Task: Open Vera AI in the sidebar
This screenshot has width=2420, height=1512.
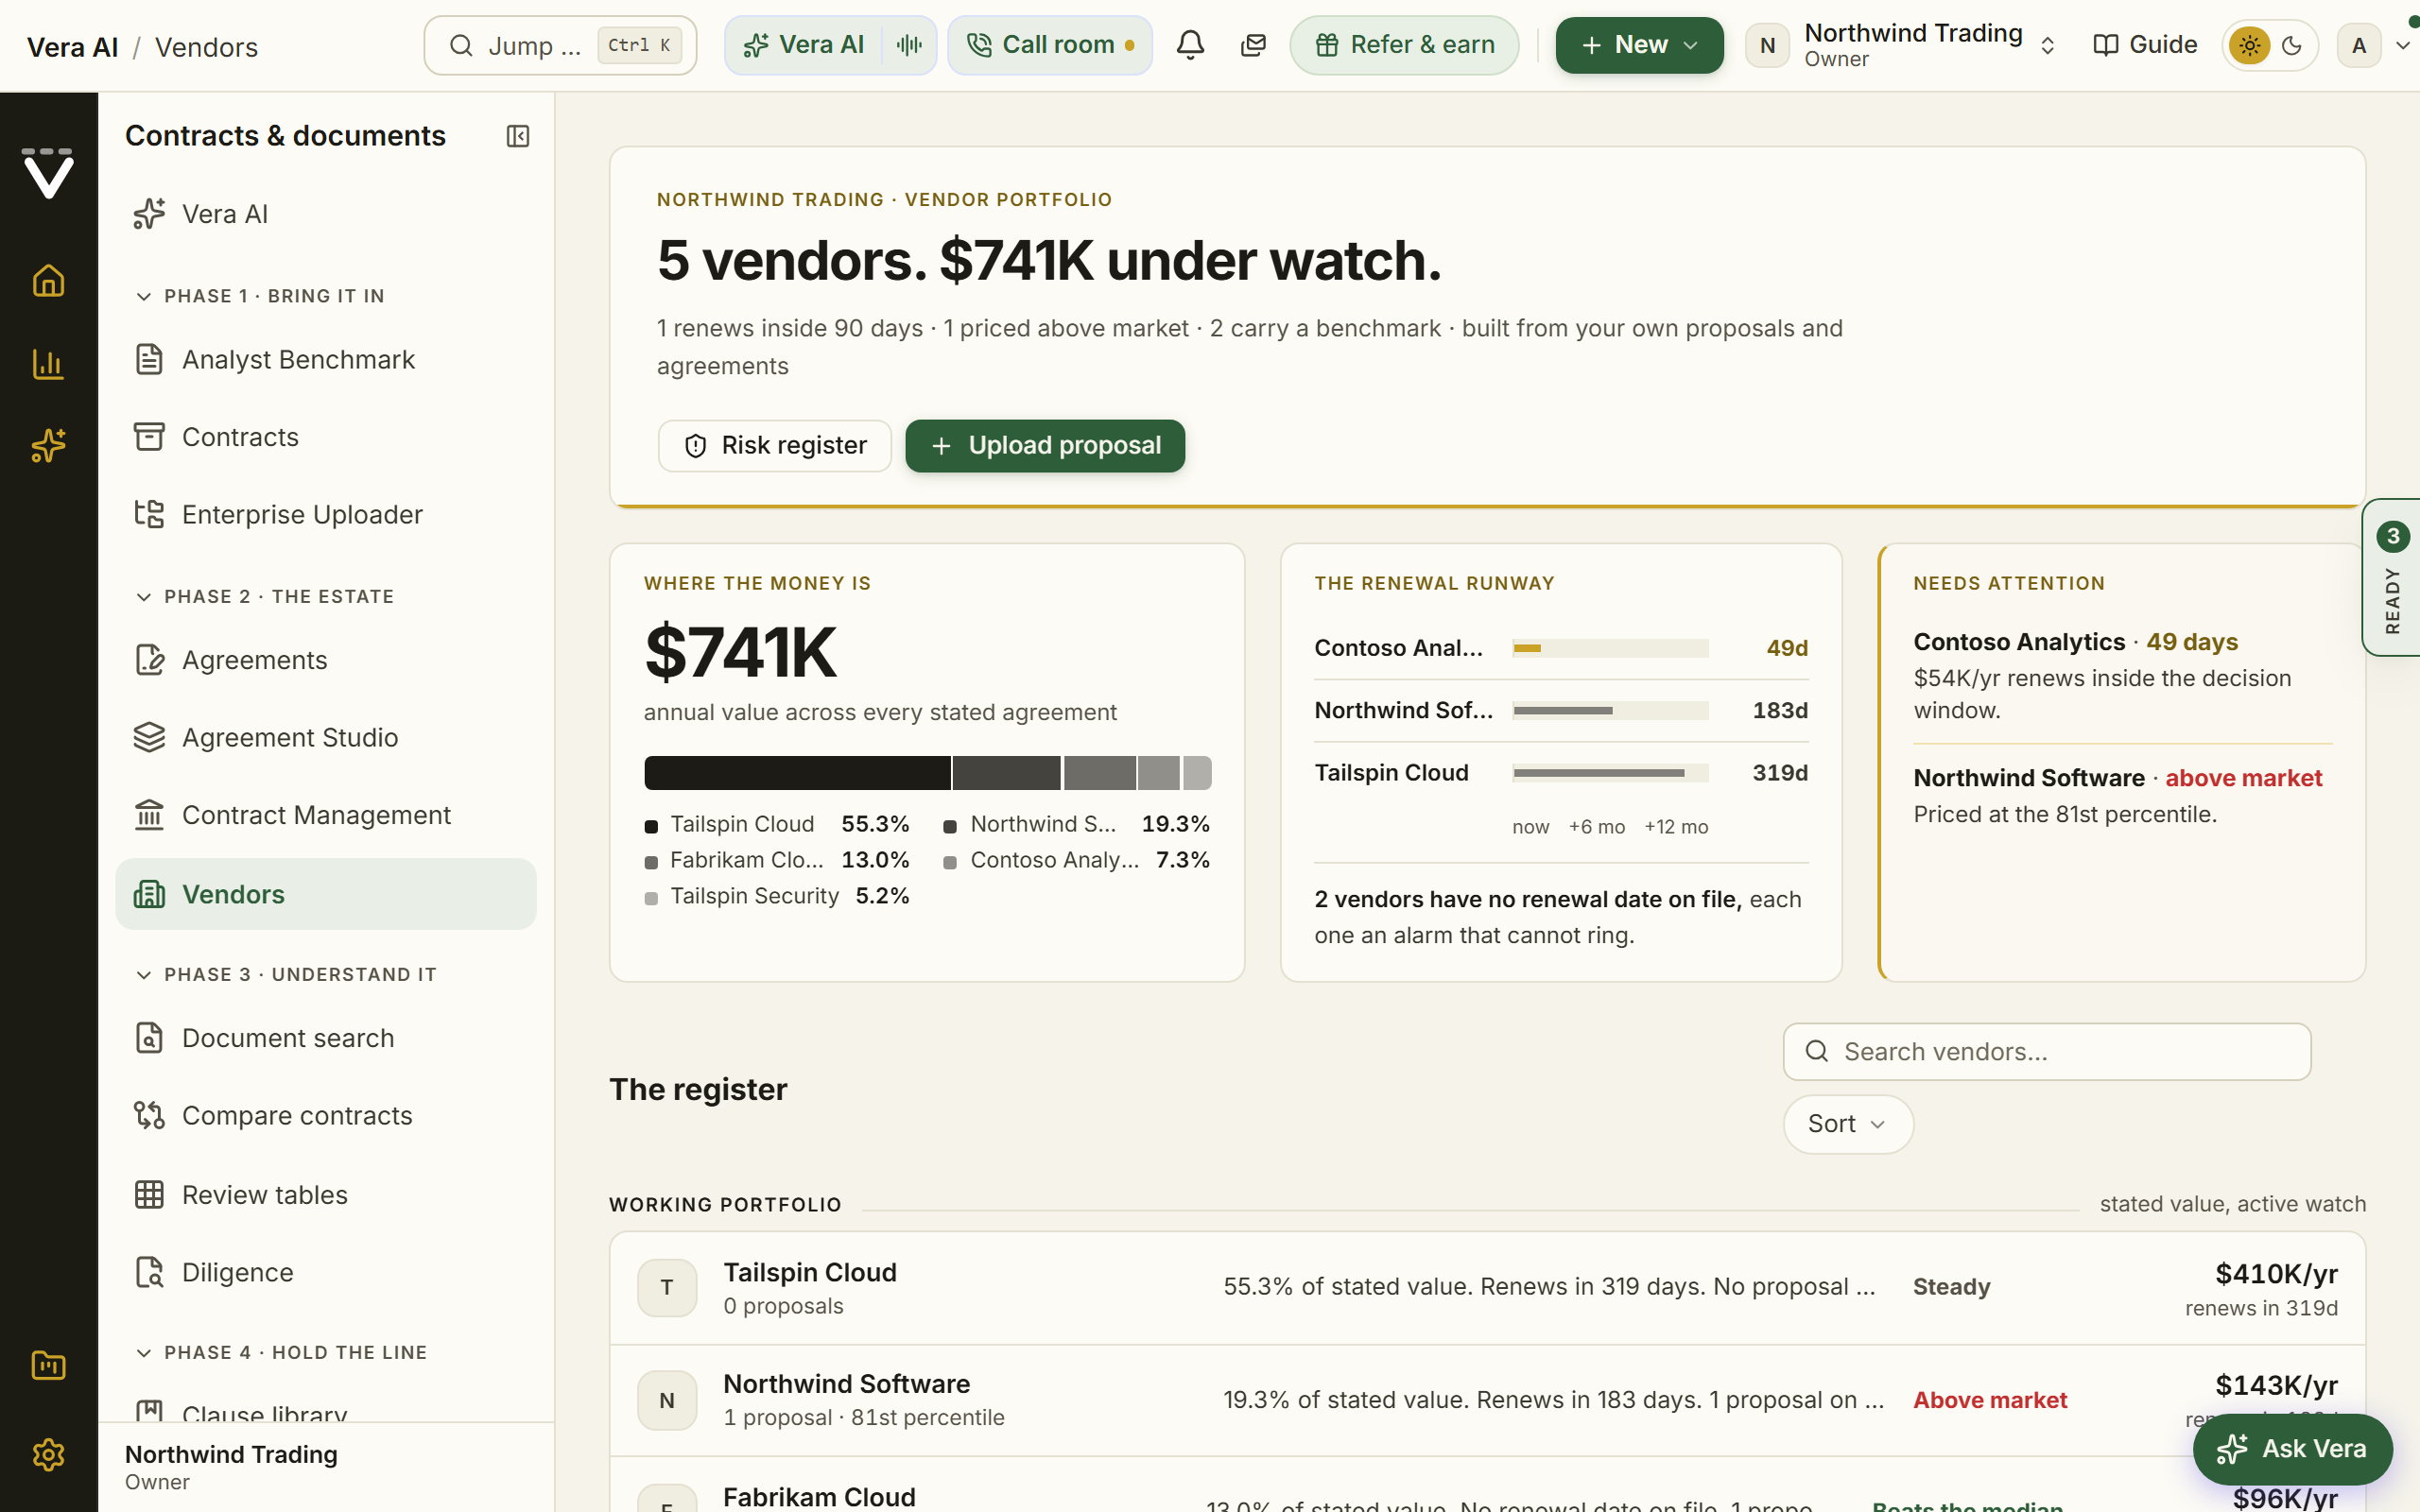Action: [x=325, y=214]
